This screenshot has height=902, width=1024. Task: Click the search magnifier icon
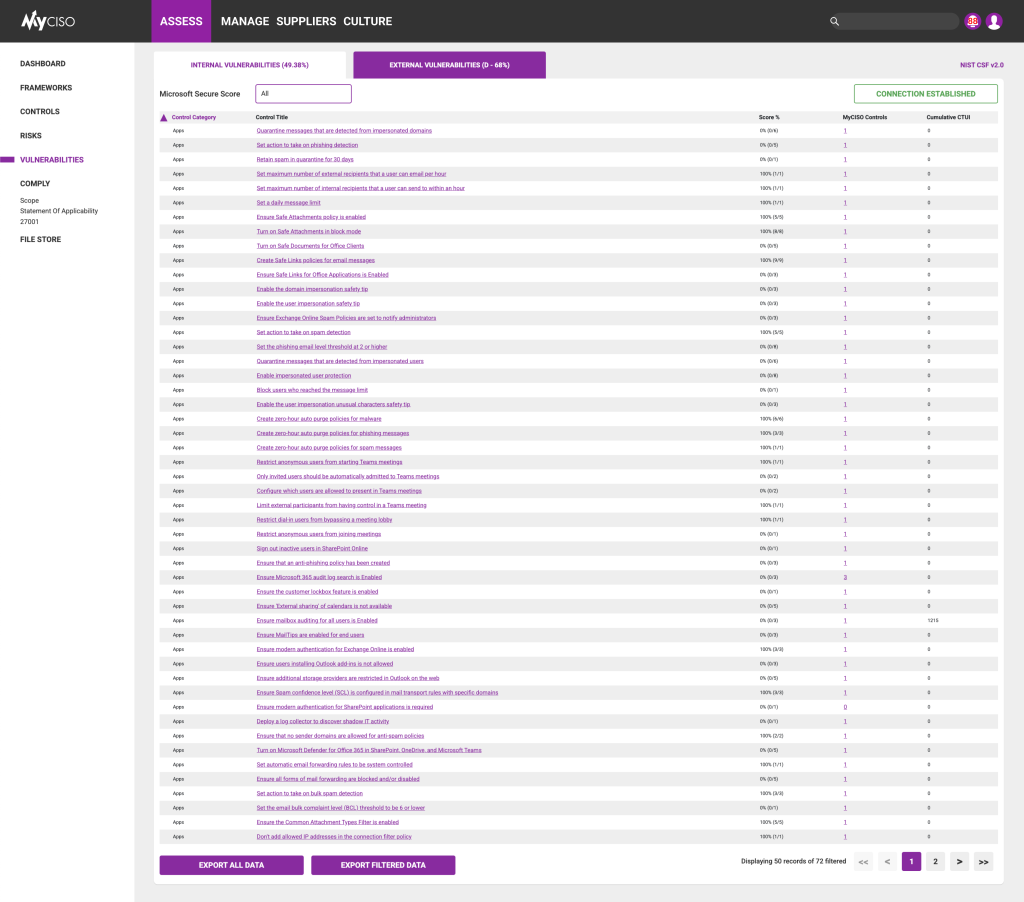click(x=835, y=21)
